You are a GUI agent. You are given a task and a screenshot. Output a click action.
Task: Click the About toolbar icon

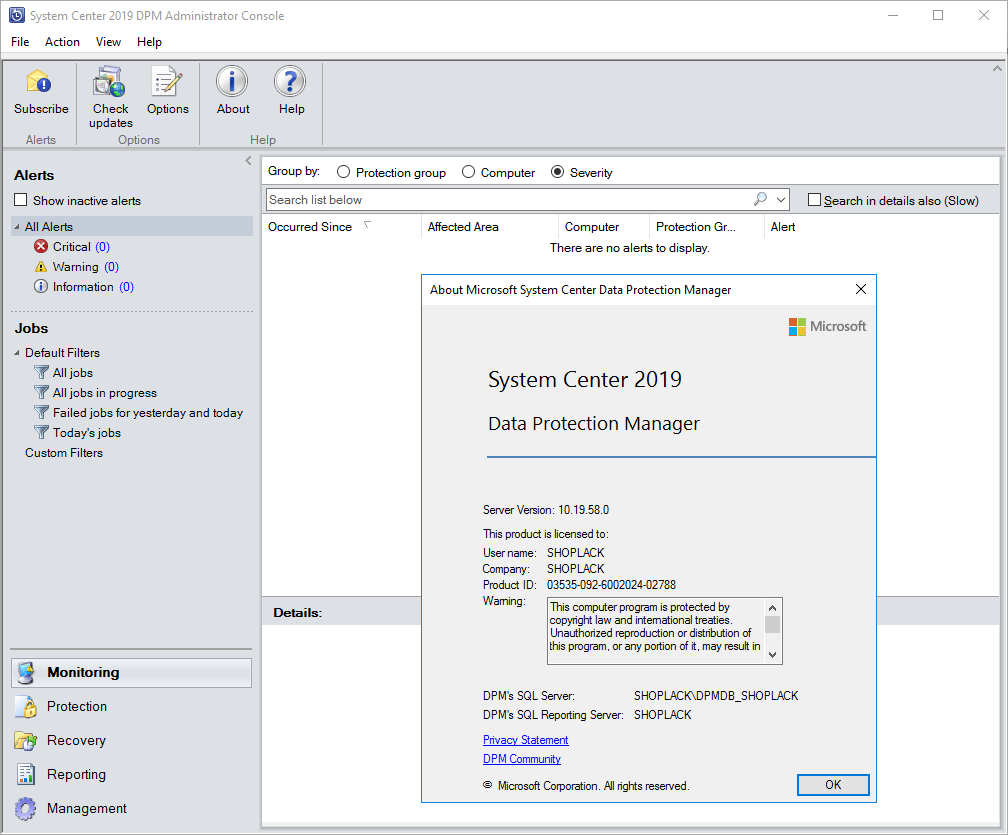[x=232, y=82]
